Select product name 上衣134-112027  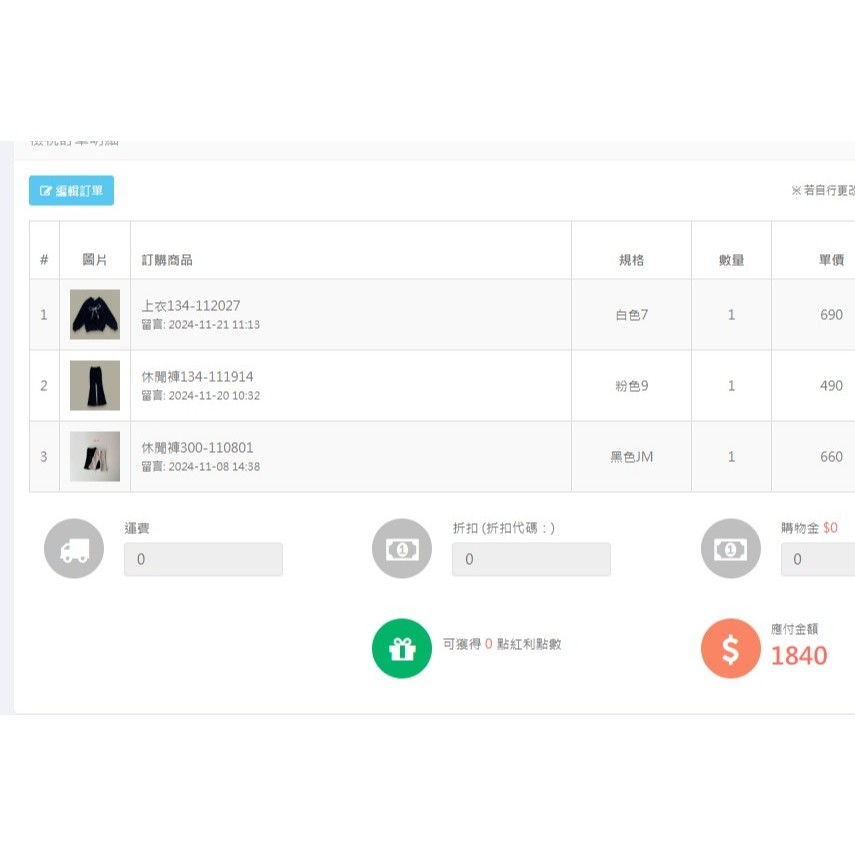[191, 306]
